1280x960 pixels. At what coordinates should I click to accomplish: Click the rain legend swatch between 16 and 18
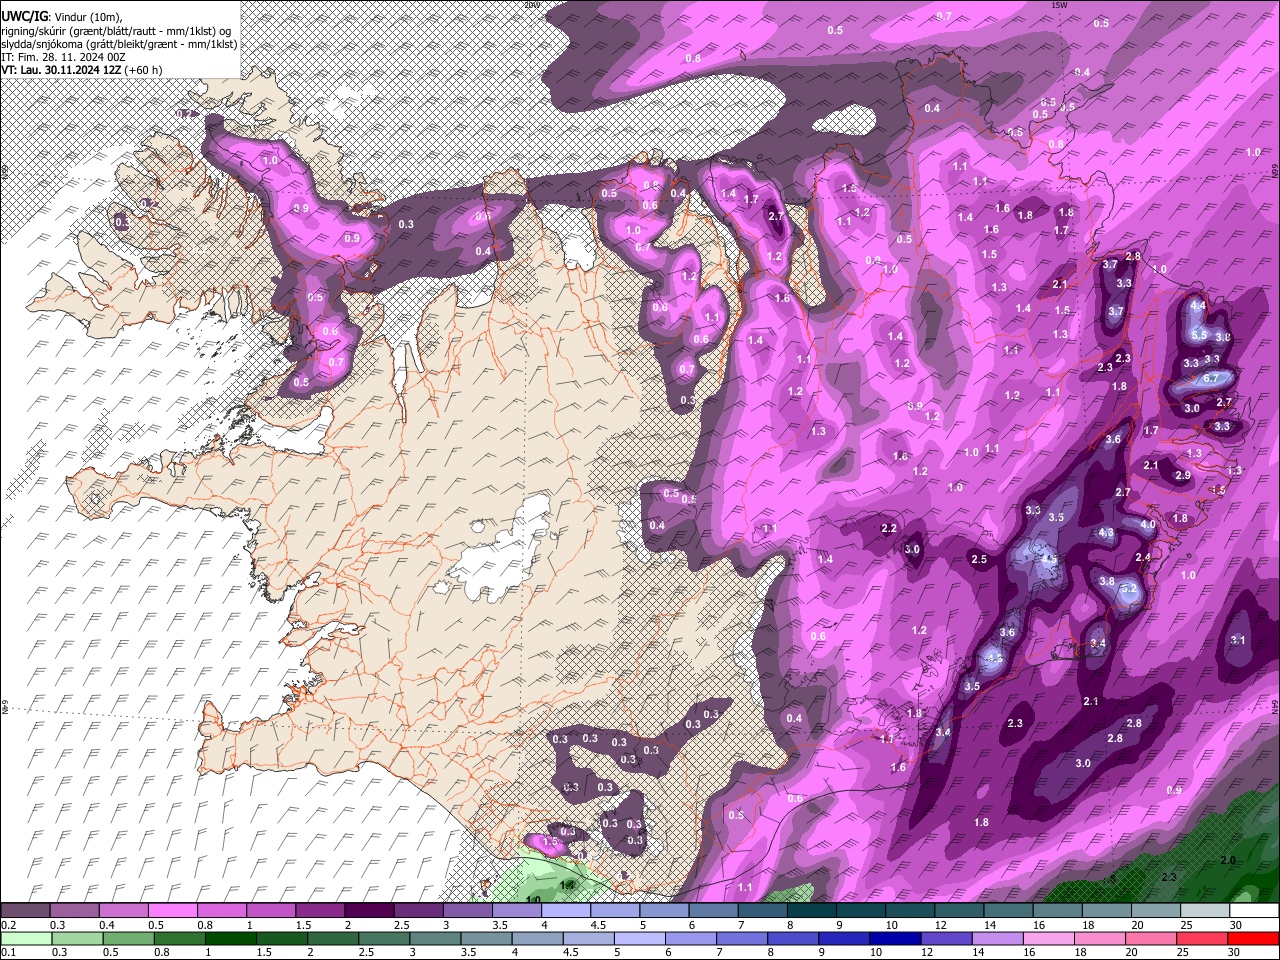tap(1050, 938)
